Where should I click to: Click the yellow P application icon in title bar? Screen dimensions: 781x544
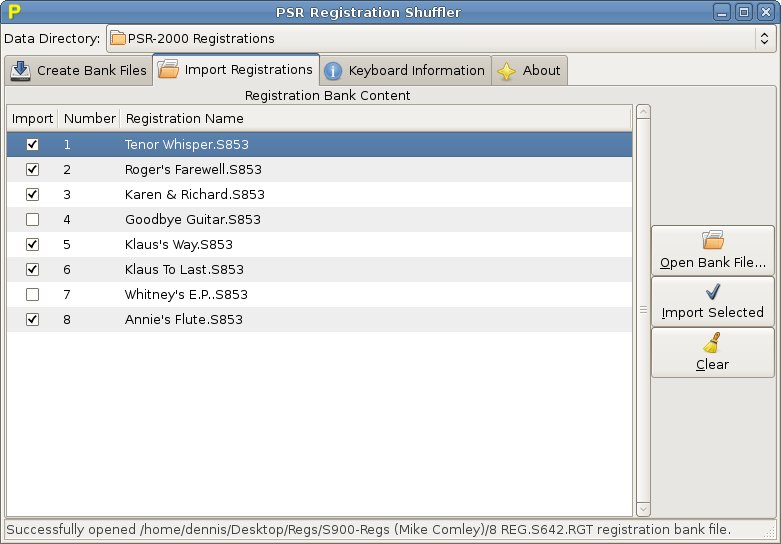pyautogui.click(x=14, y=12)
